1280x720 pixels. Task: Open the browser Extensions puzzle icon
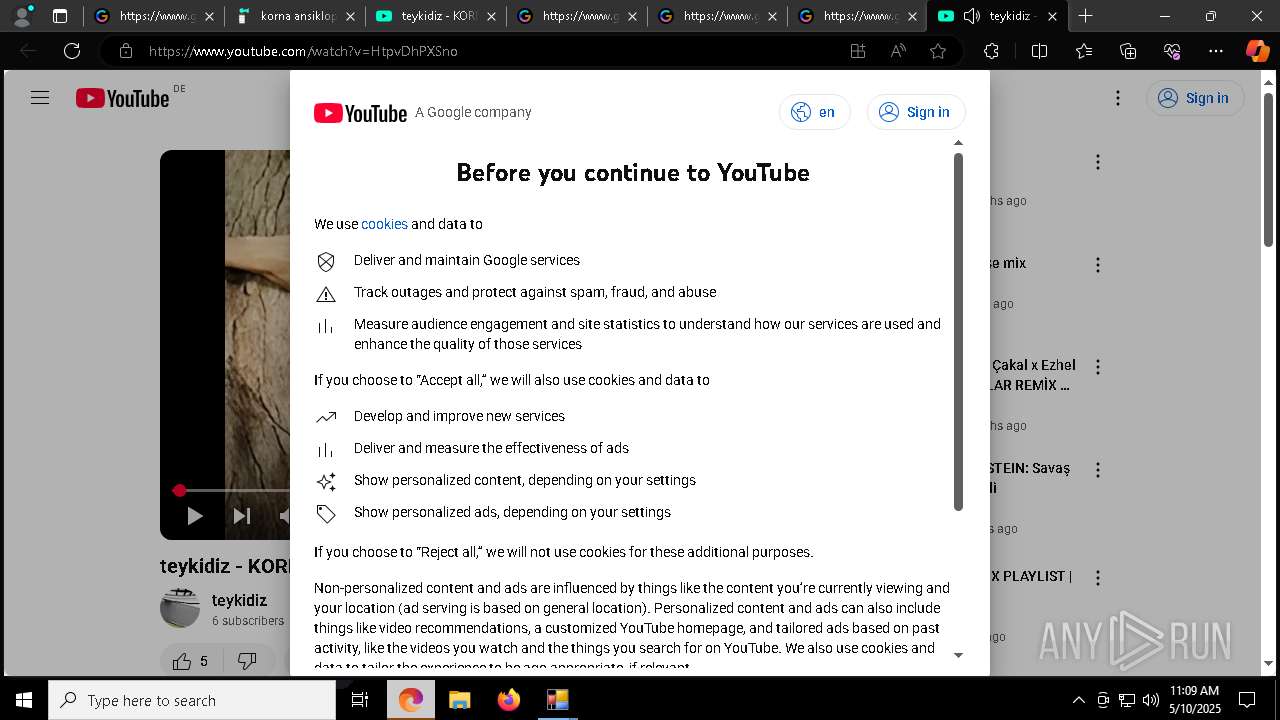[992, 51]
